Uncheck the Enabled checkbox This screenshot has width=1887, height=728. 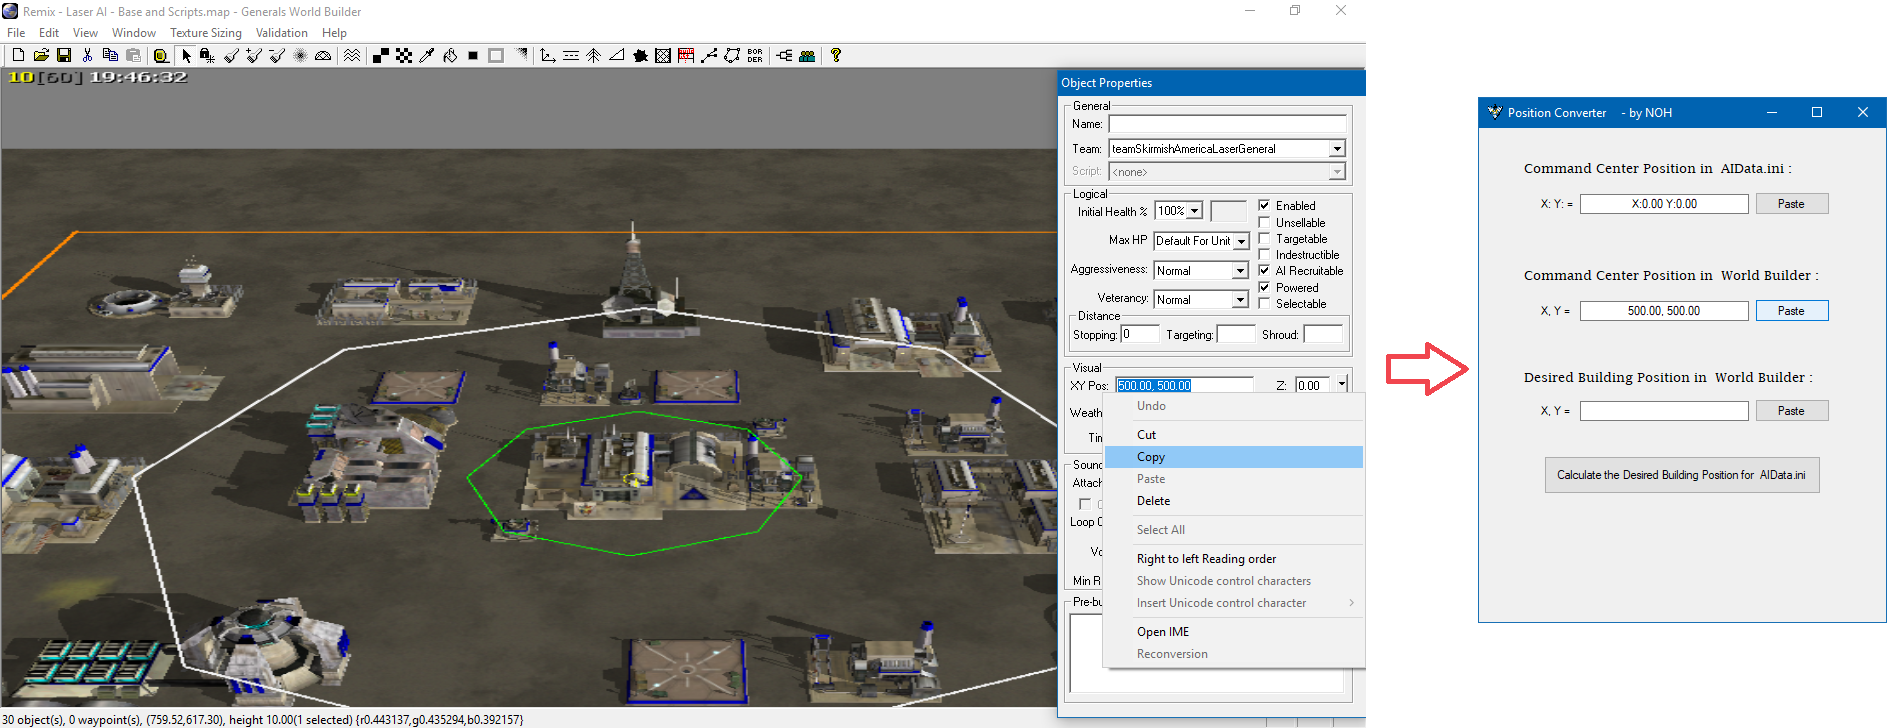tap(1264, 205)
